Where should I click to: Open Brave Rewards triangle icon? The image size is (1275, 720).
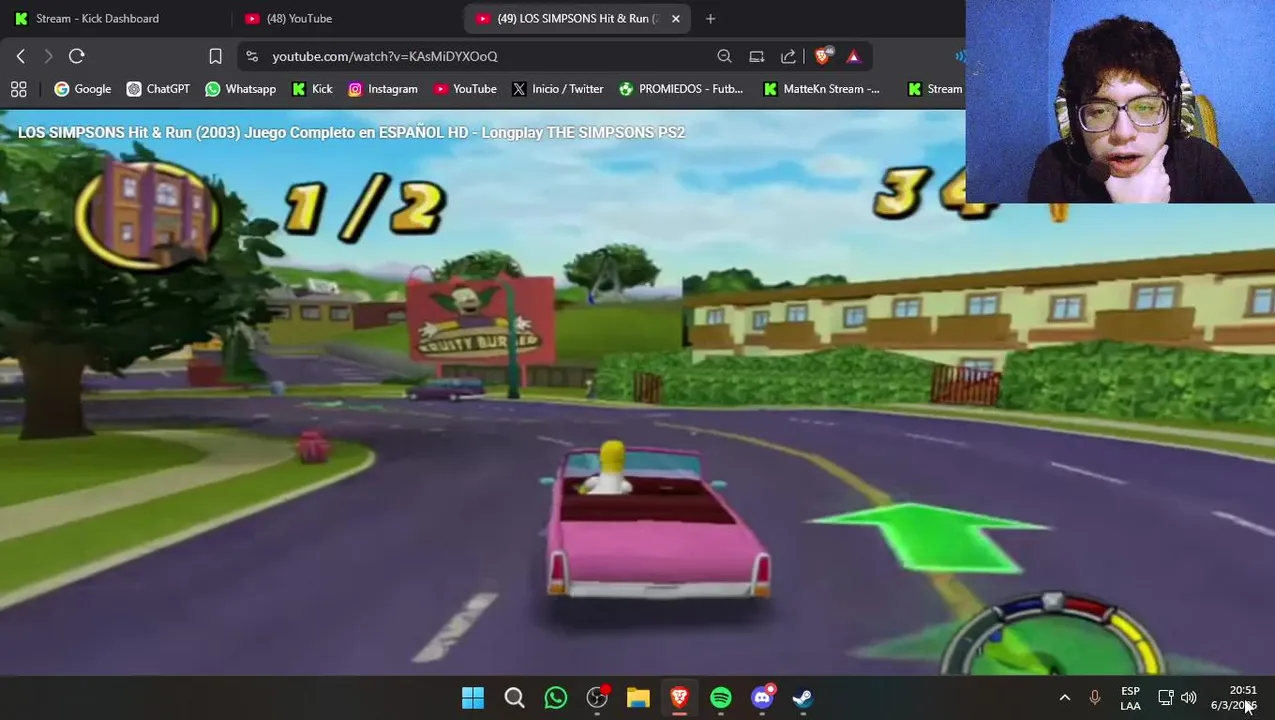pos(853,56)
